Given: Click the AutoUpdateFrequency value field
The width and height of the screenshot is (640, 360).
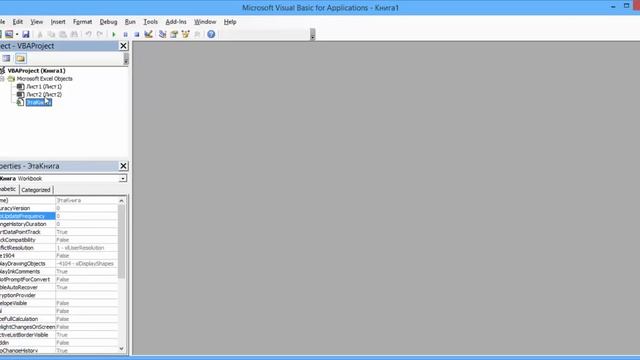Looking at the screenshot, I should pos(87,216).
